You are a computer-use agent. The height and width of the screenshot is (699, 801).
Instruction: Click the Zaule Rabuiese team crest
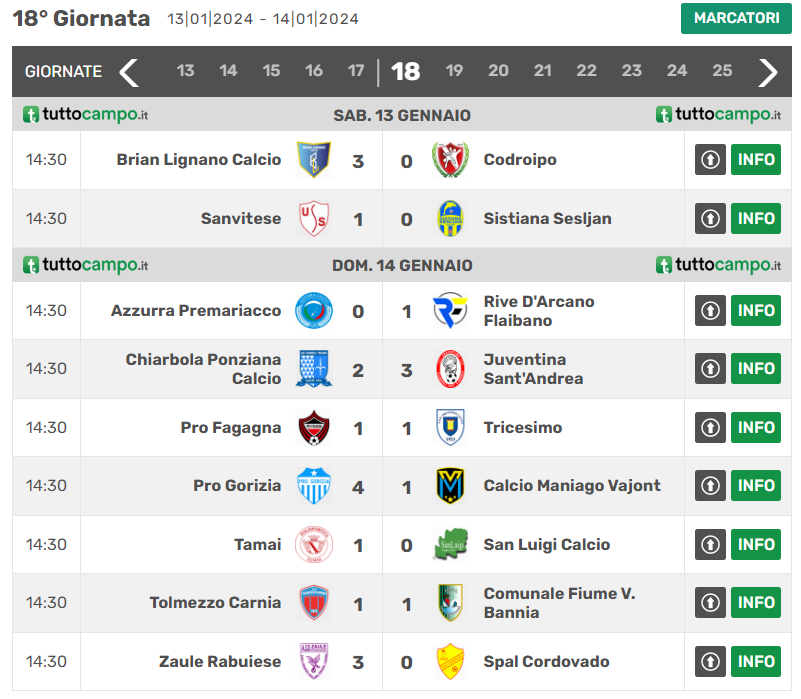314,662
